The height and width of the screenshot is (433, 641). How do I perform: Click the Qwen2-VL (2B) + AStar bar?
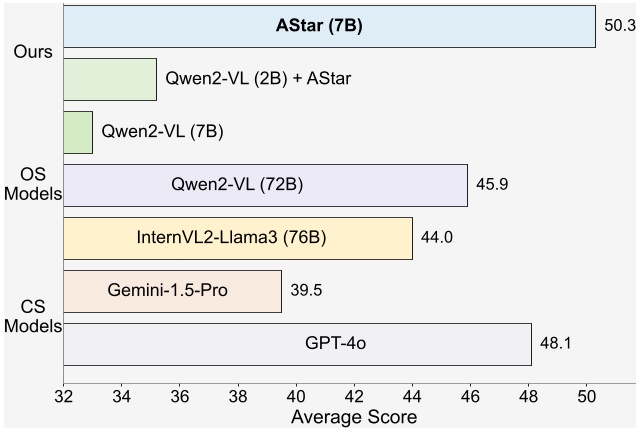click(110, 79)
